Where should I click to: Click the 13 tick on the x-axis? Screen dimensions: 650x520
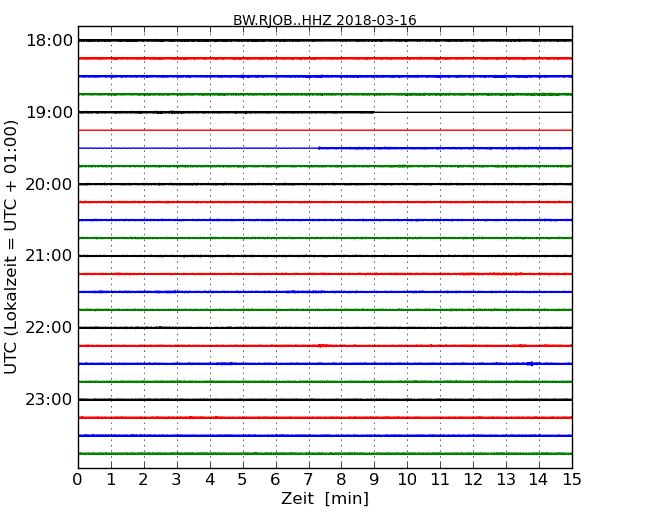[506, 479]
